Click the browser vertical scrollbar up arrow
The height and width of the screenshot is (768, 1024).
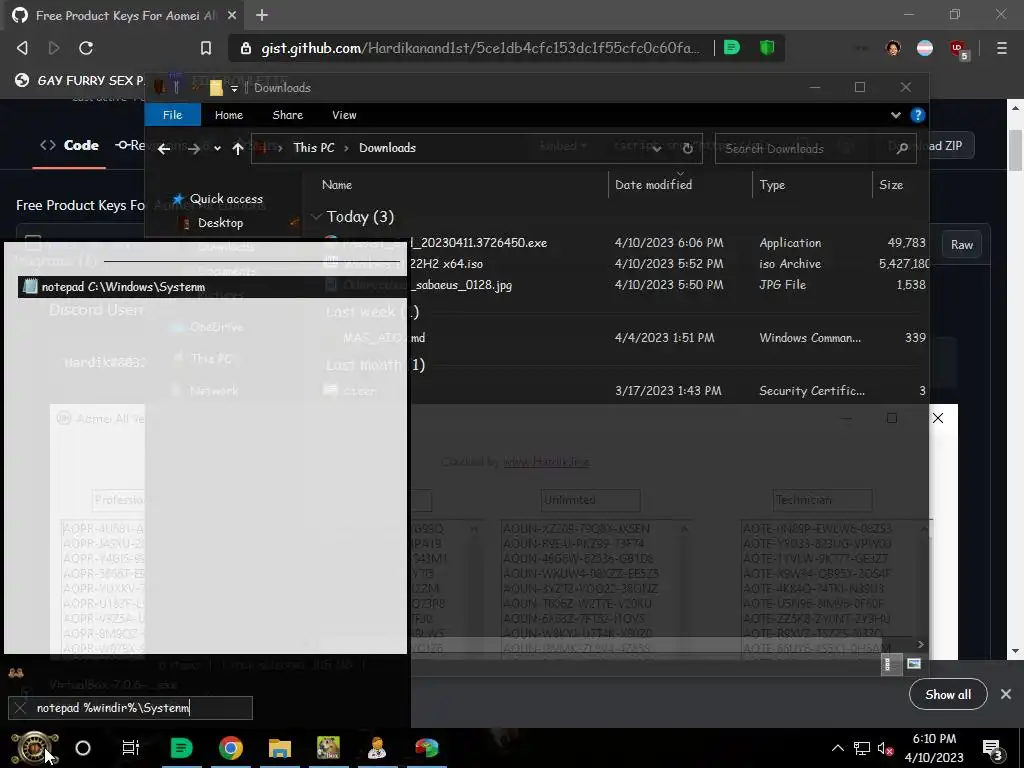pyautogui.click(x=1016, y=107)
